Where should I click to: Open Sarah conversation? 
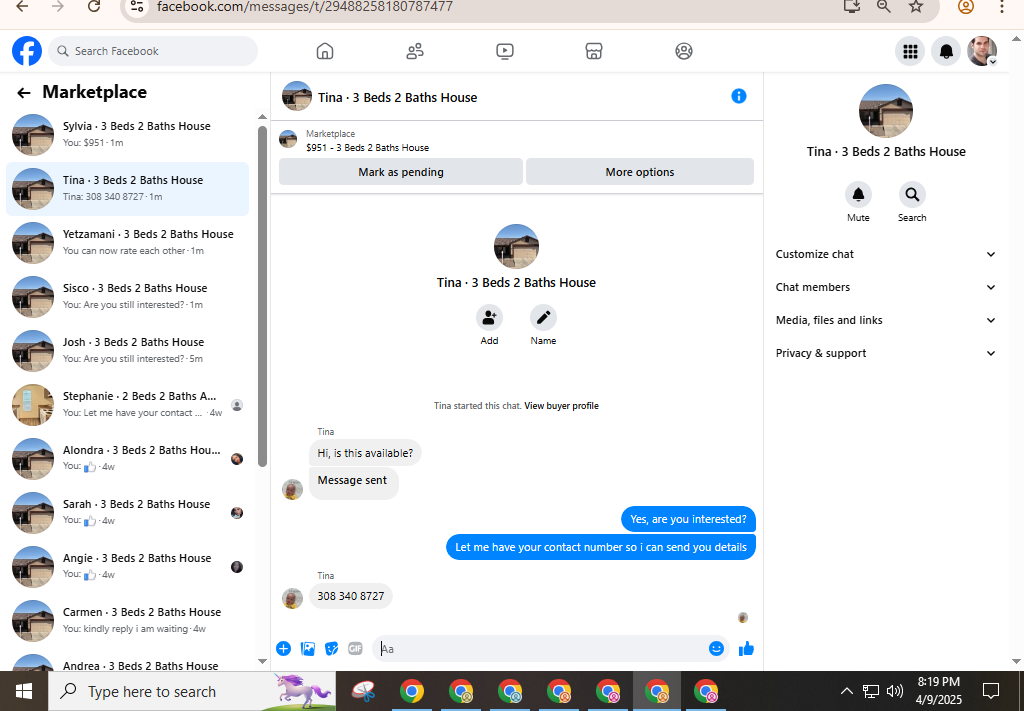tap(127, 513)
